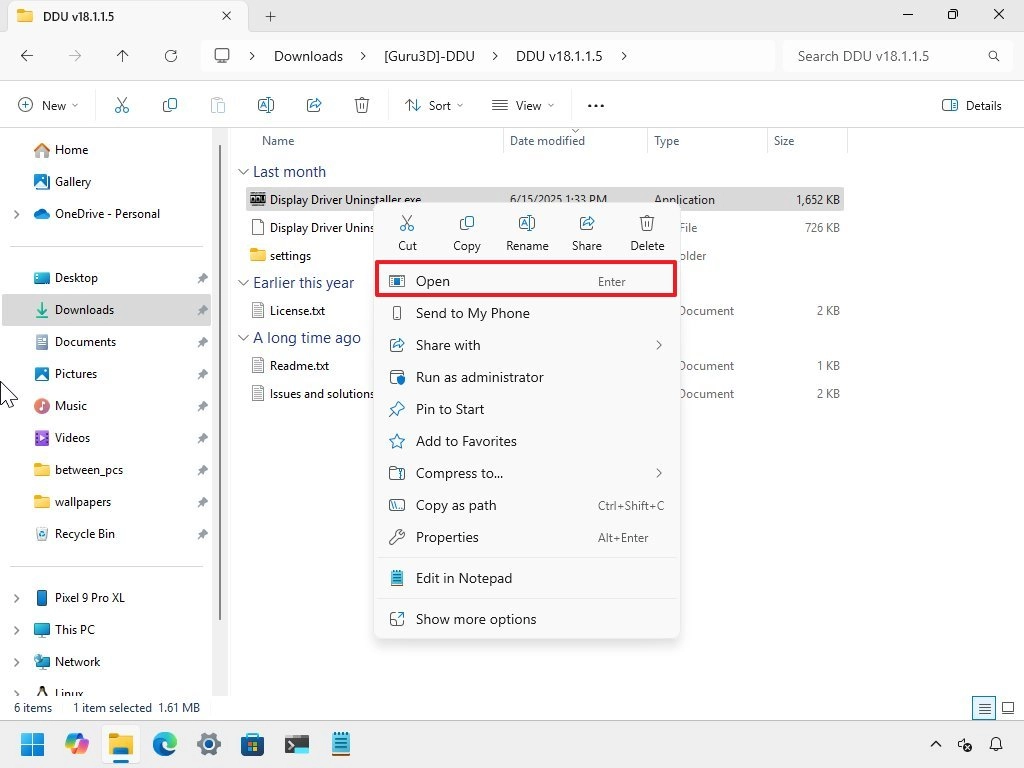The width and height of the screenshot is (1024, 768).
Task: Click DDU v18.1.1.5 breadcrumb
Action: tap(559, 56)
